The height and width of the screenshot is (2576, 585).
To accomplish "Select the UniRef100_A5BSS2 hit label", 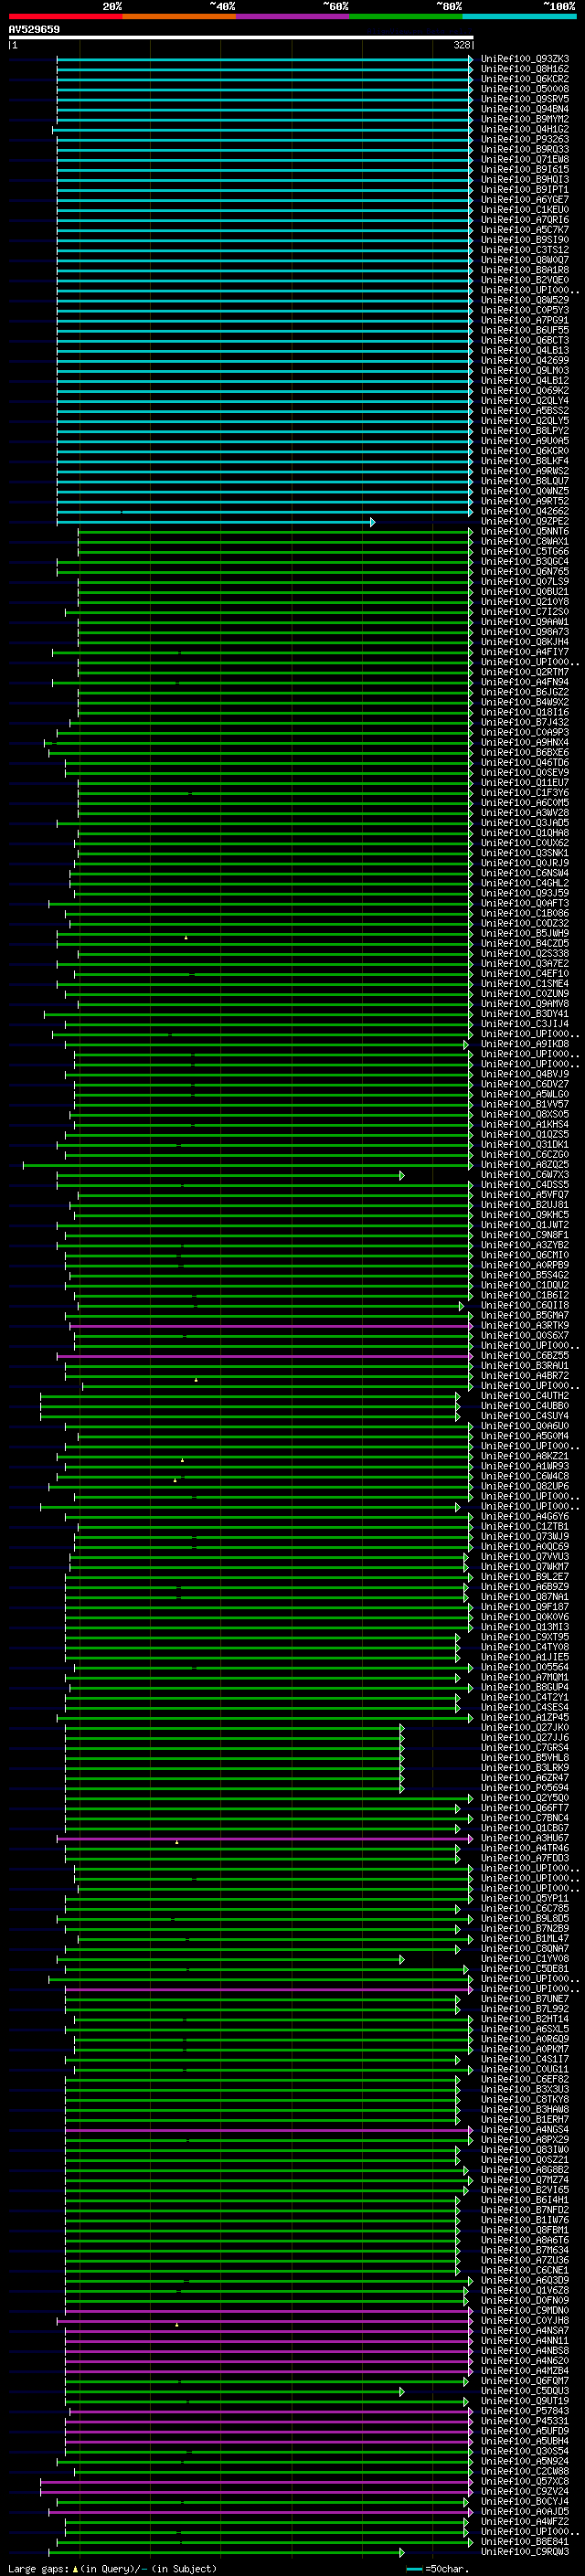I will point(525,411).
